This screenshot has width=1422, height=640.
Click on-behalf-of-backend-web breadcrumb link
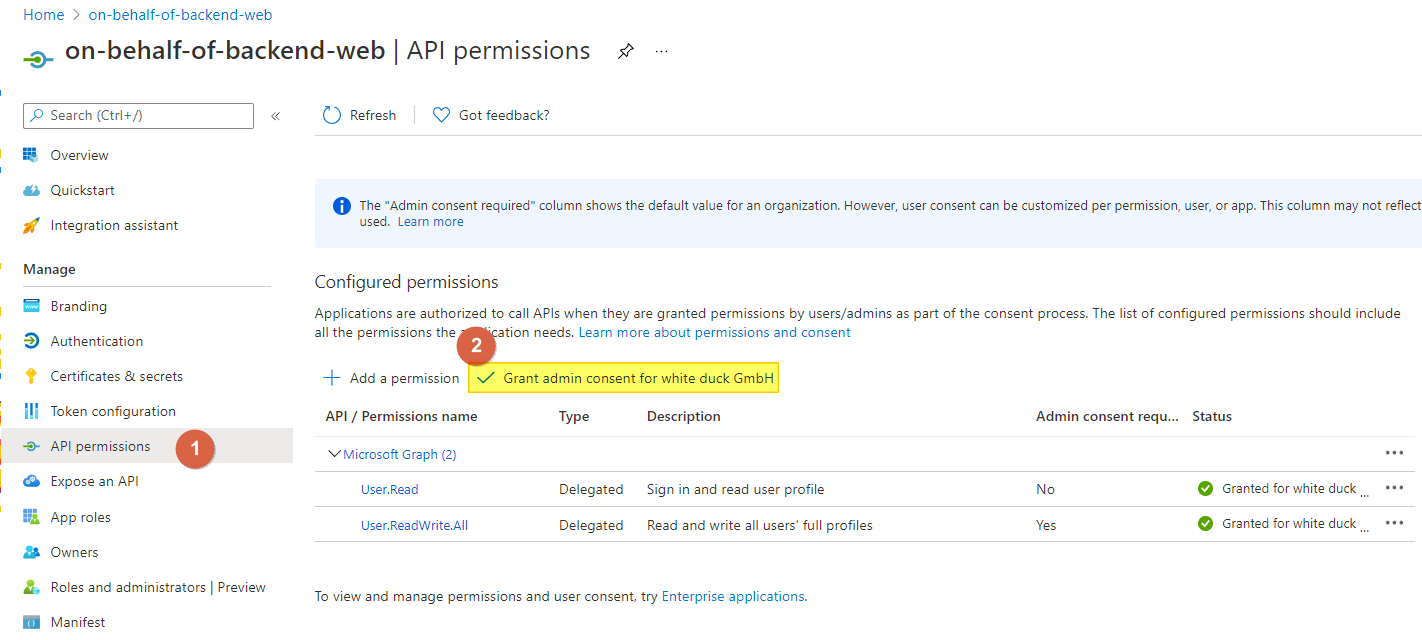(x=180, y=15)
